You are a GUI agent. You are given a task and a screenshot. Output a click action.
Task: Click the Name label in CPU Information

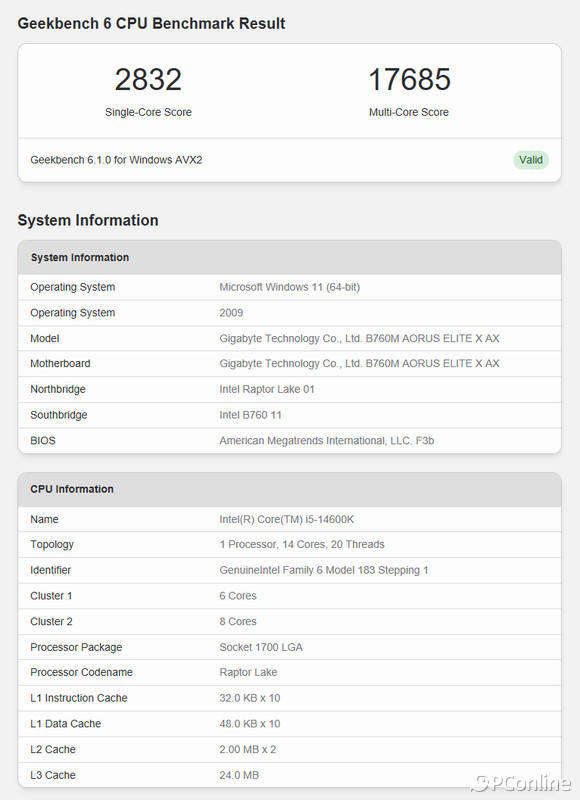pos(44,519)
